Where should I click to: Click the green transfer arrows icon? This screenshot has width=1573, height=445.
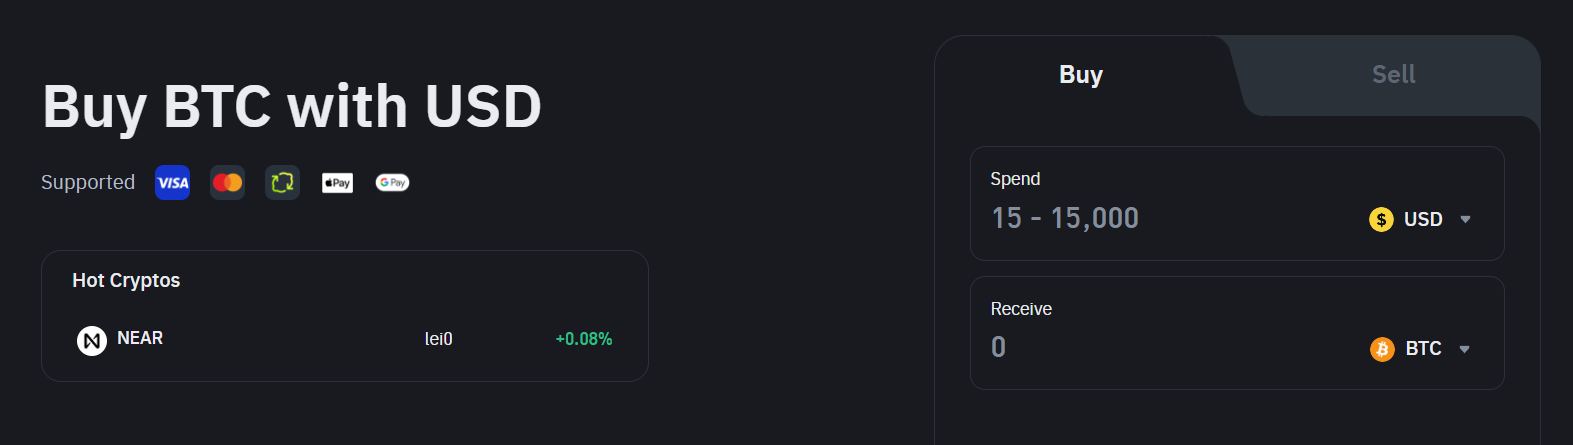pos(282,183)
